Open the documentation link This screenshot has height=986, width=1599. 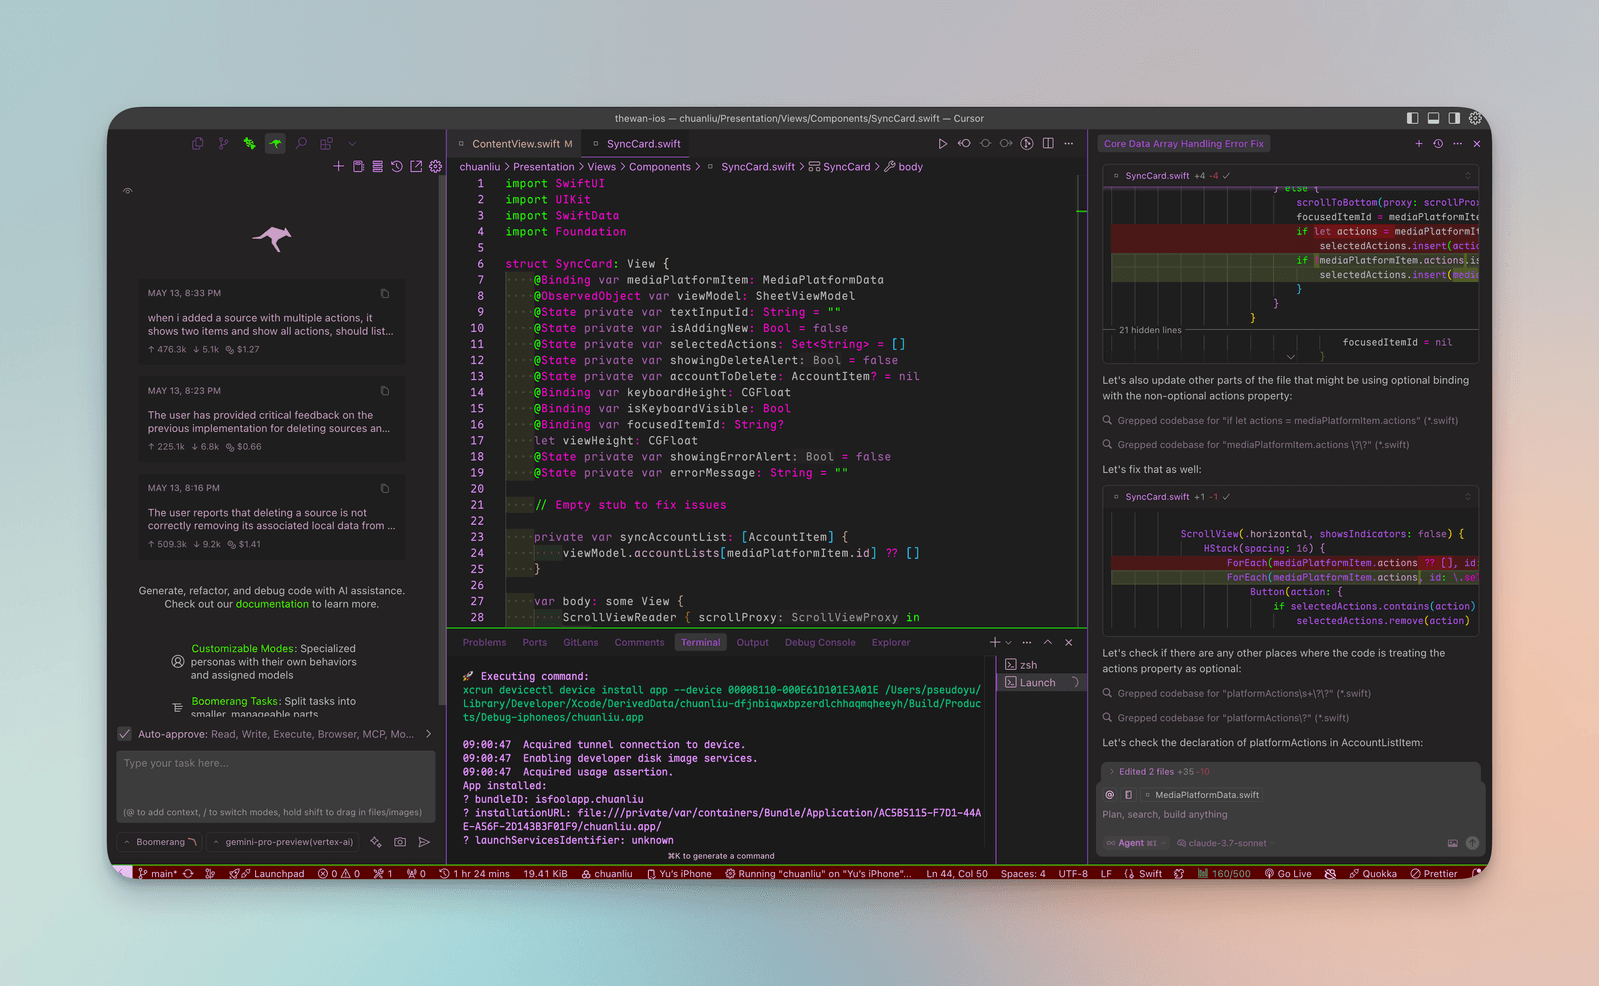(x=272, y=604)
